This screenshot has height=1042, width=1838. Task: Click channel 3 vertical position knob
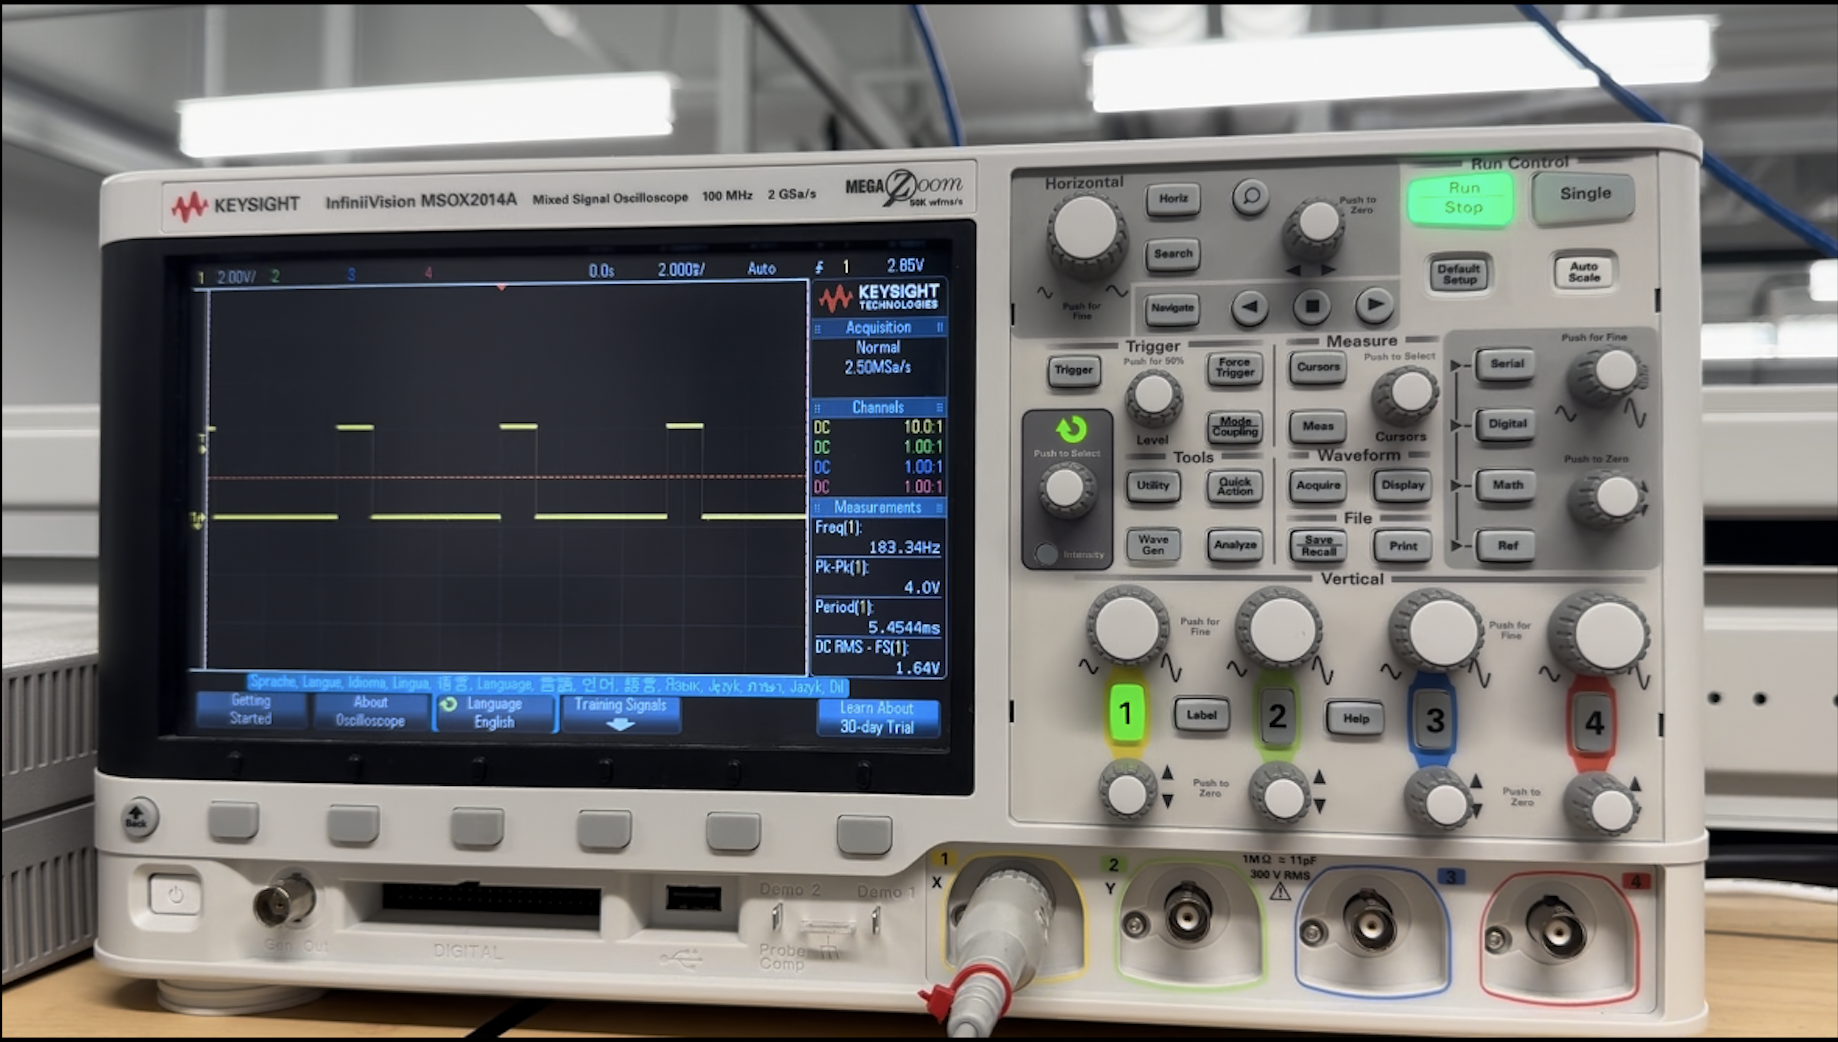pos(1440,801)
